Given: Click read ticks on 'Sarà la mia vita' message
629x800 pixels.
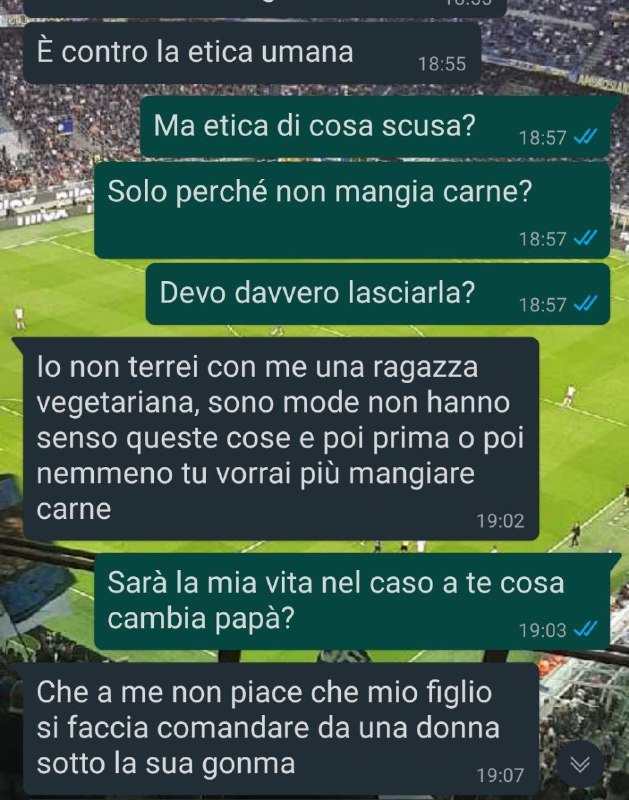Looking at the screenshot, I should point(585,629).
